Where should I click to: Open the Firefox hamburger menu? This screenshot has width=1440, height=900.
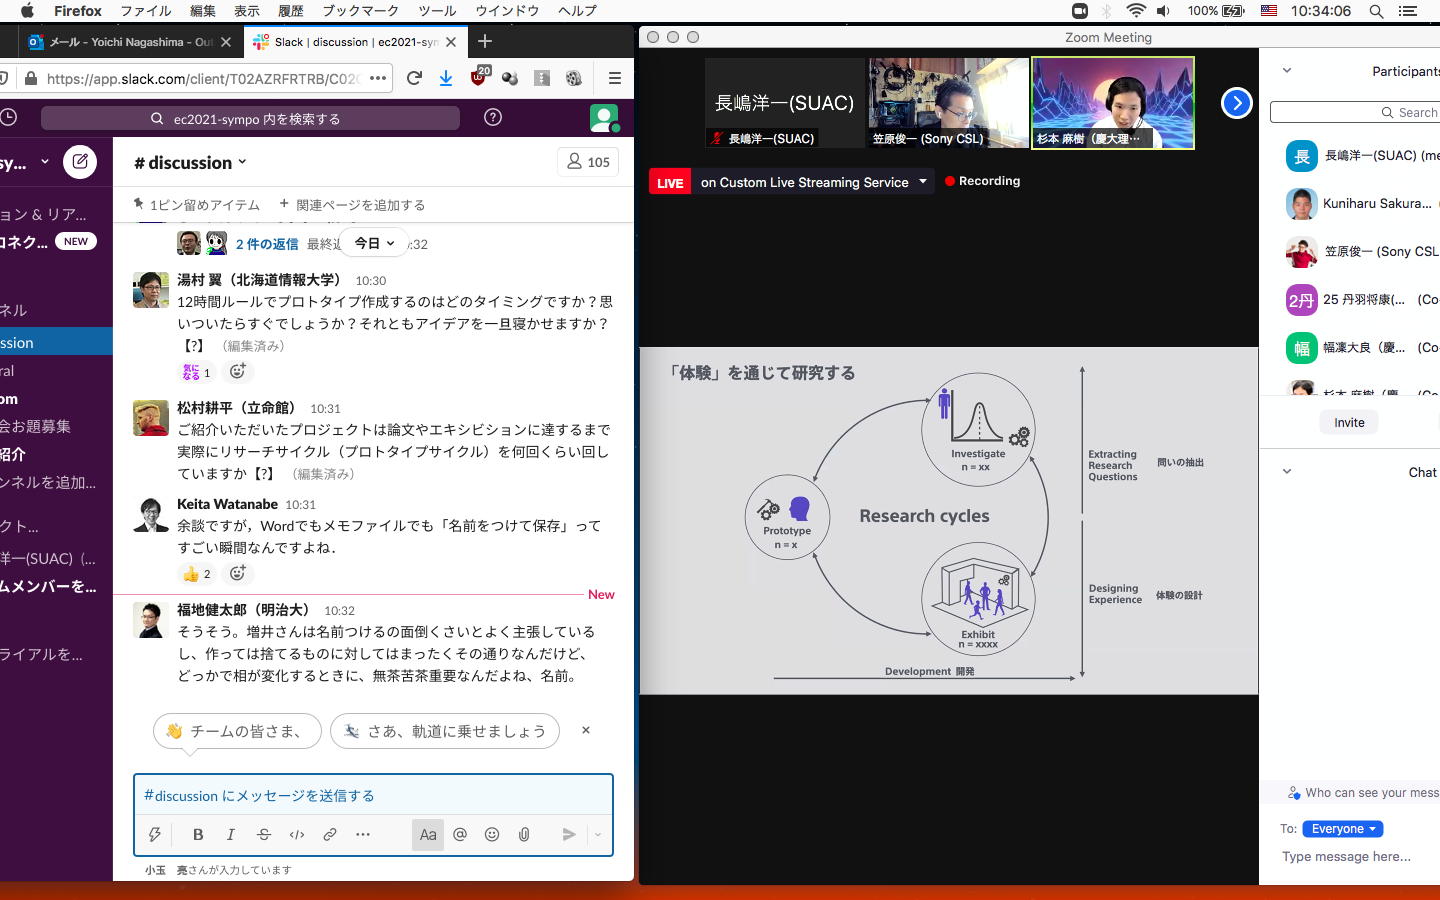(x=615, y=78)
